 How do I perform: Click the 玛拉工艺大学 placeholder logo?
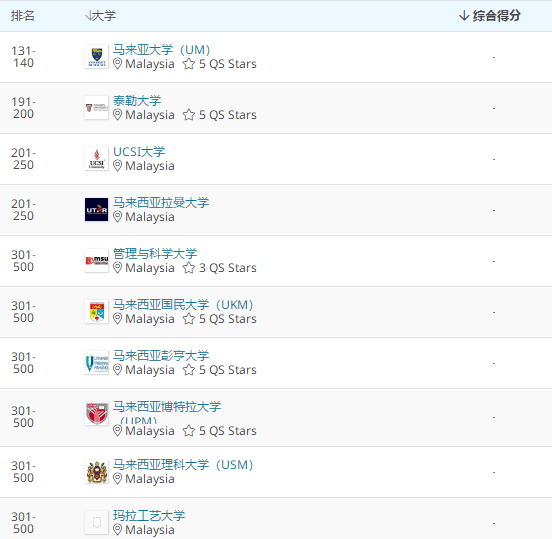click(96, 522)
